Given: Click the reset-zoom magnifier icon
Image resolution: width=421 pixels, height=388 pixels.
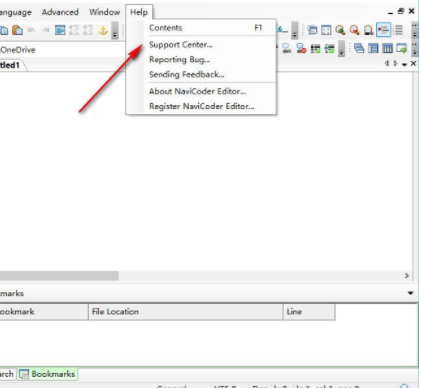Looking at the screenshot, I should [x=368, y=30].
